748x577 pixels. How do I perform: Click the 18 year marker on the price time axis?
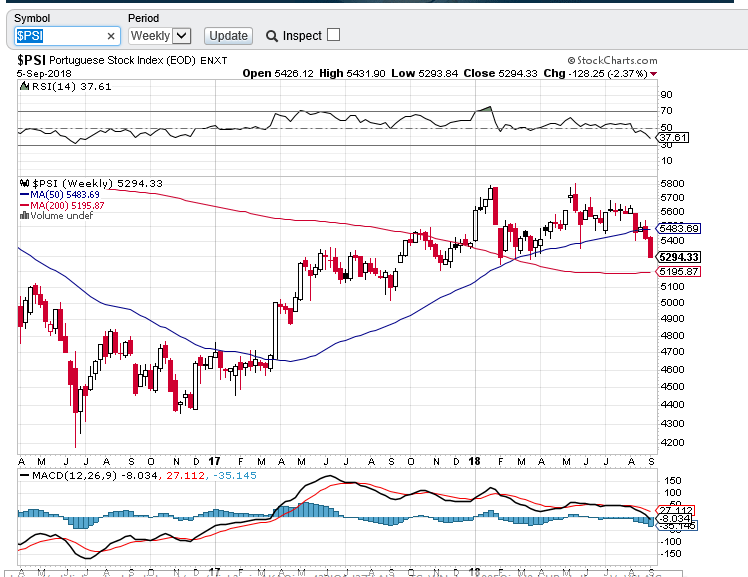tap(474, 461)
